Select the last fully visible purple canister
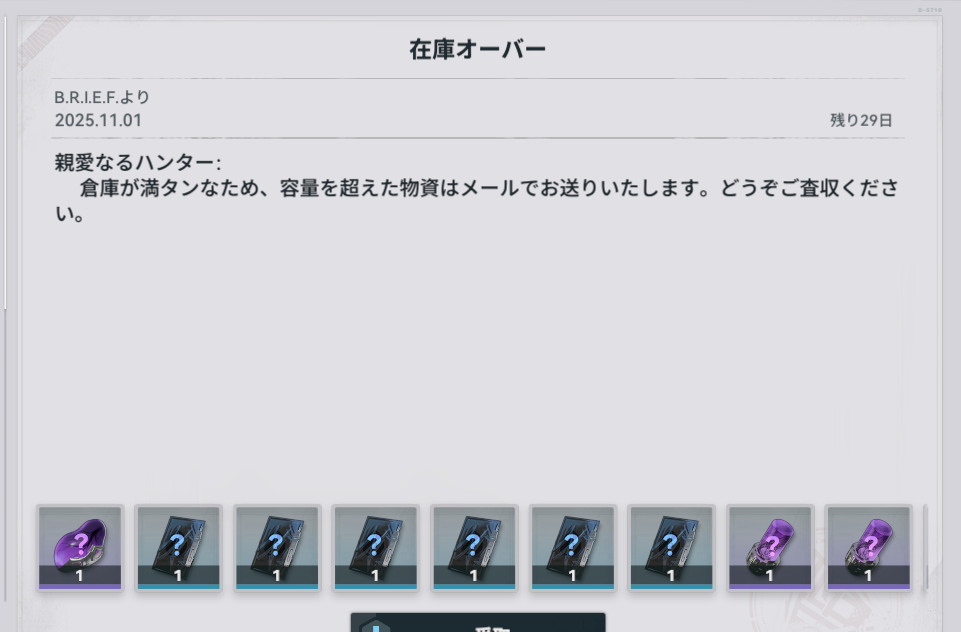This screenshot has height=632, width=961. (869, 547)
